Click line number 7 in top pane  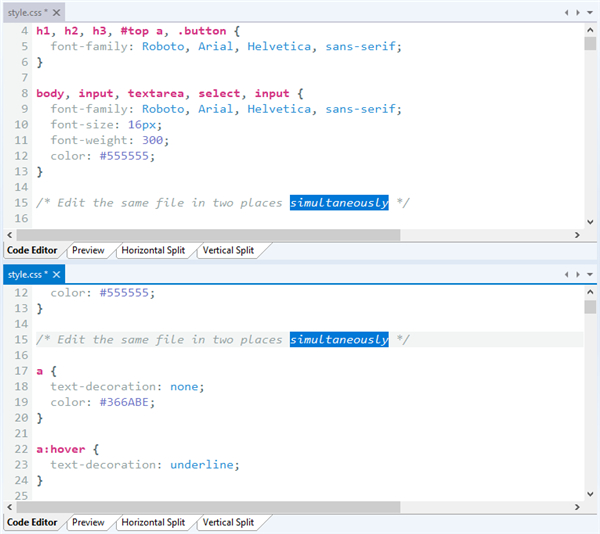click(24, 78)
